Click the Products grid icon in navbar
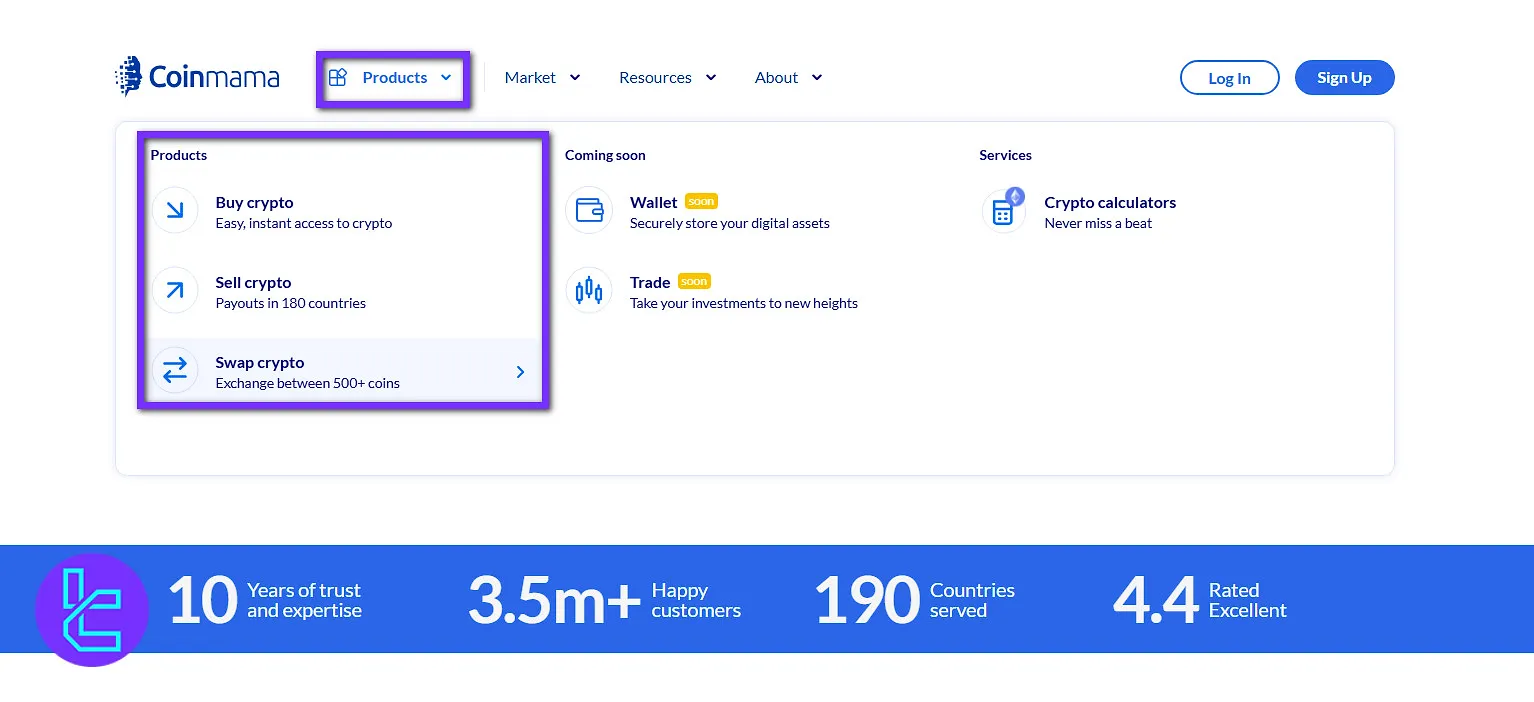Screen dimensions: 1534x702 coord(338,77)
